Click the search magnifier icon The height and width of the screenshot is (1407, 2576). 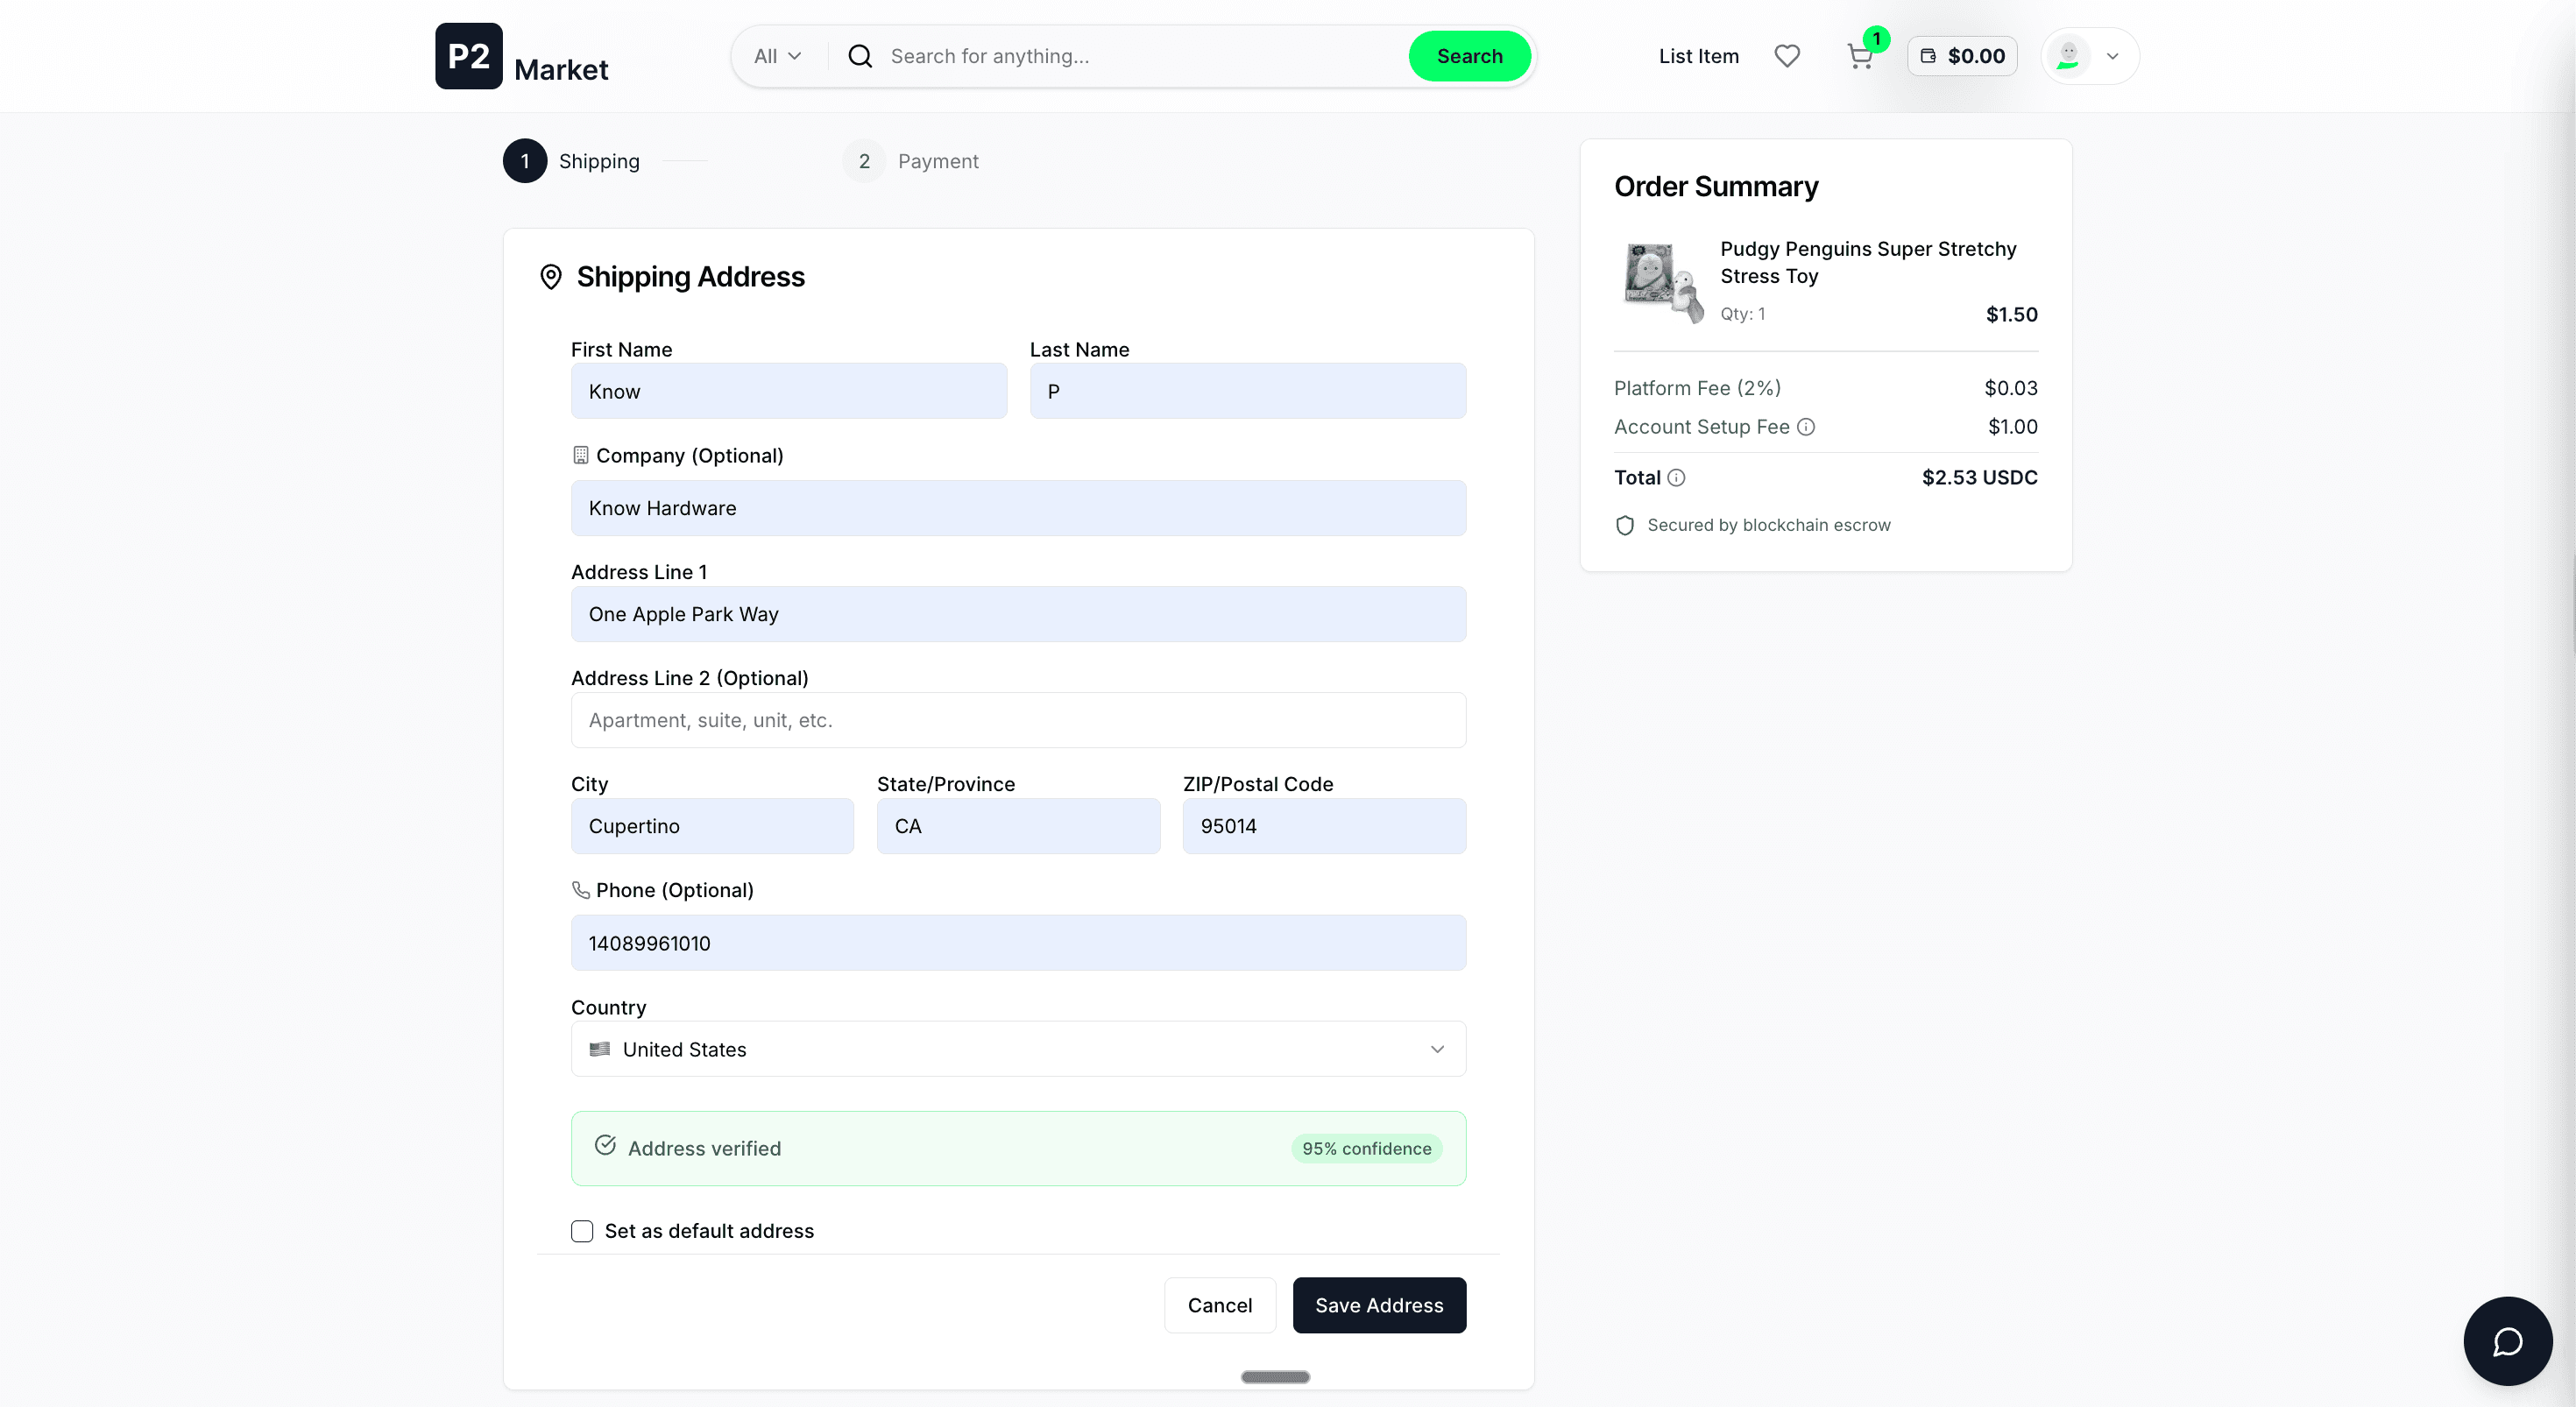[860, 56]
